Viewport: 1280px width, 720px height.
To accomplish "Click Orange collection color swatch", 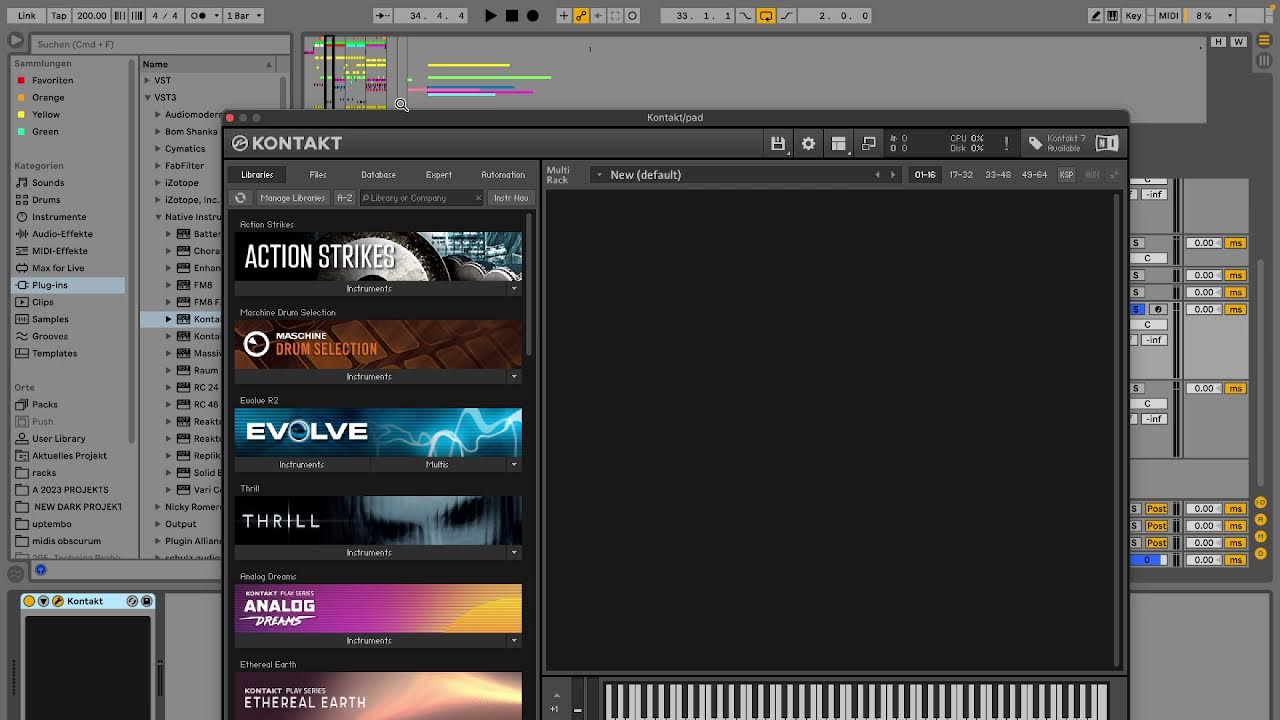I will tap(20, 98).
